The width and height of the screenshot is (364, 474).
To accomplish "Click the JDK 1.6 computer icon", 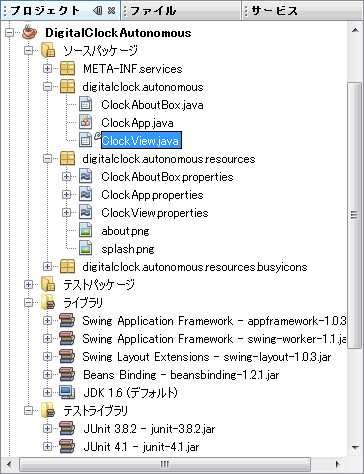I will [x=67, y=392].
